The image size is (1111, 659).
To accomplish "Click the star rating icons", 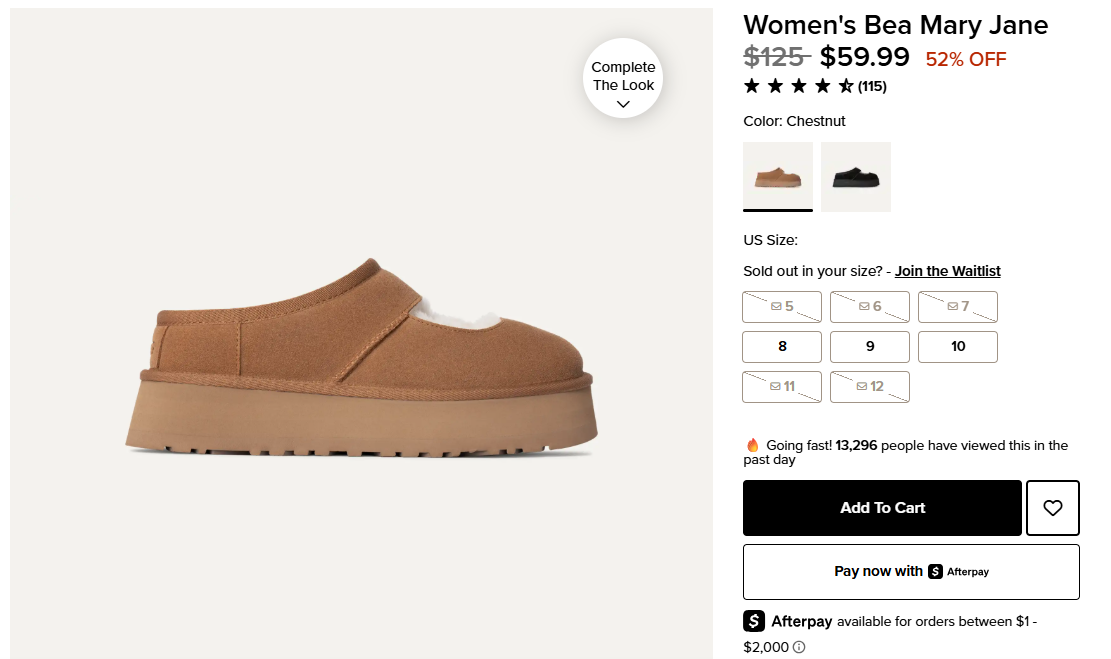I will [798, 86].
